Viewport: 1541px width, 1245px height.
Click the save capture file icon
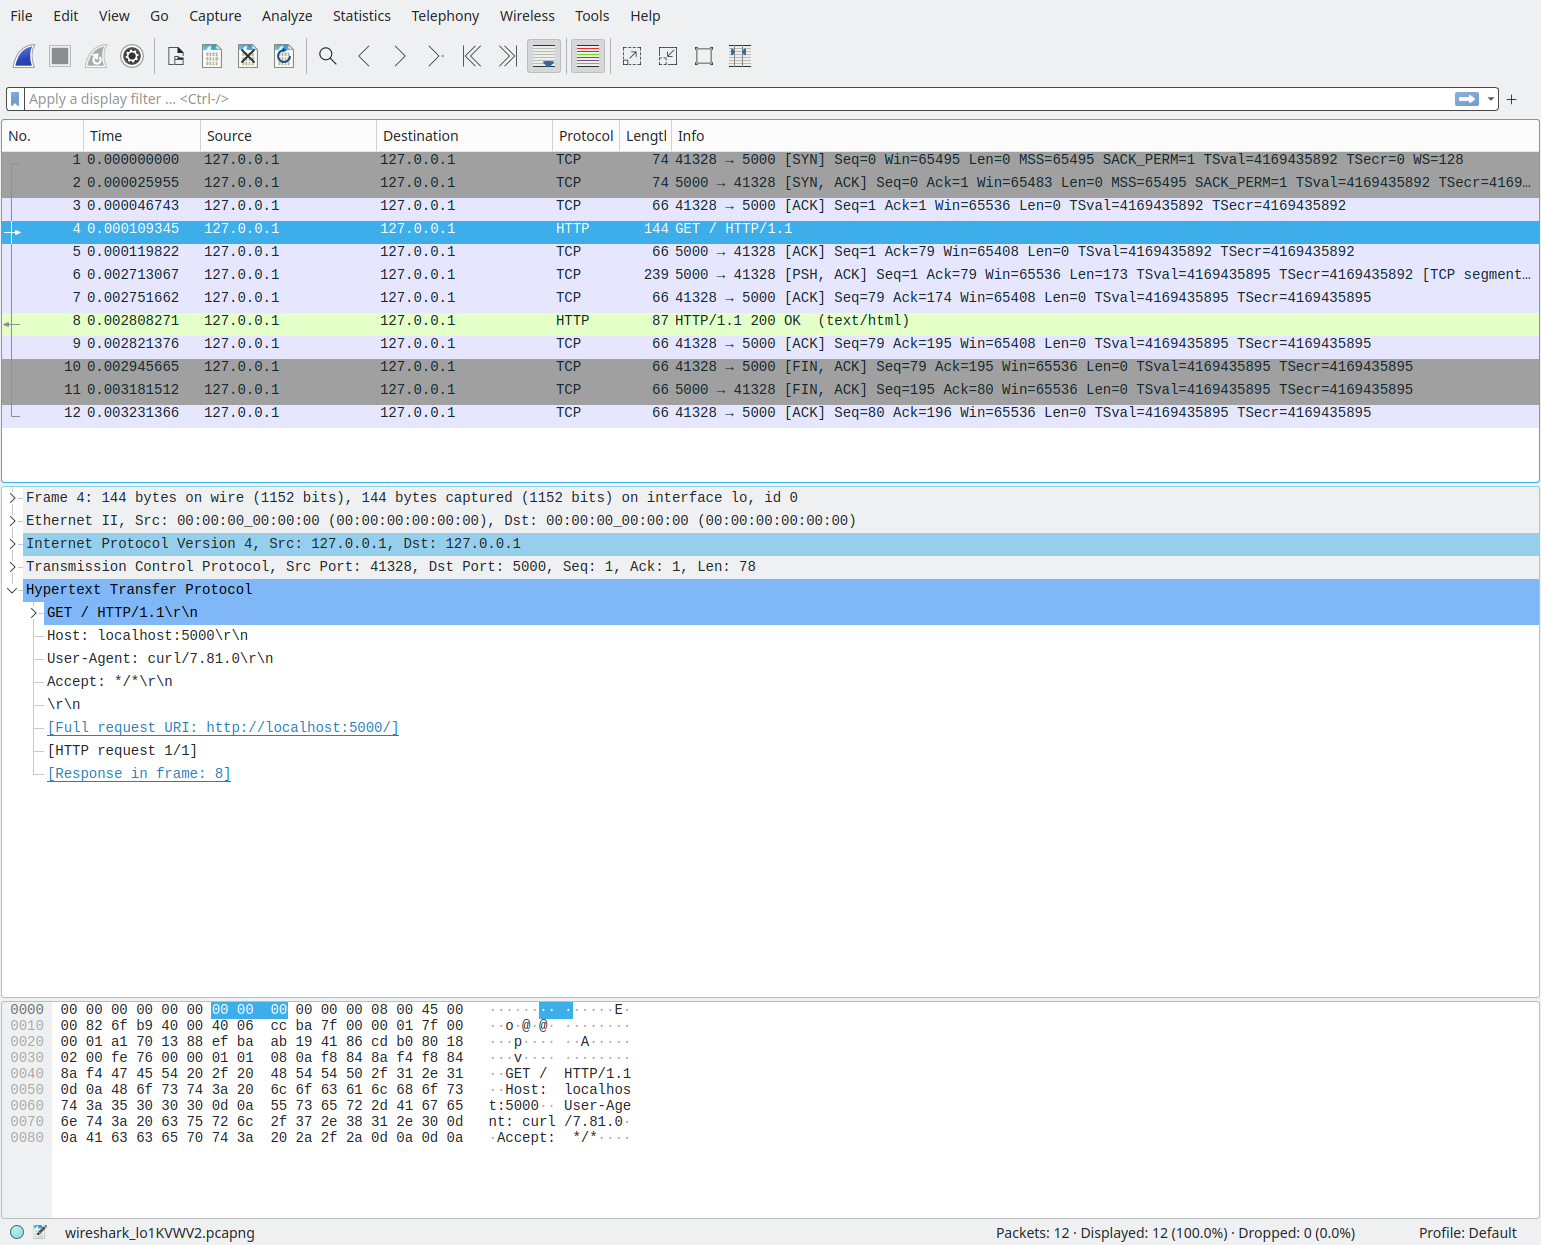pyautogui.click(x=212, y=56)
